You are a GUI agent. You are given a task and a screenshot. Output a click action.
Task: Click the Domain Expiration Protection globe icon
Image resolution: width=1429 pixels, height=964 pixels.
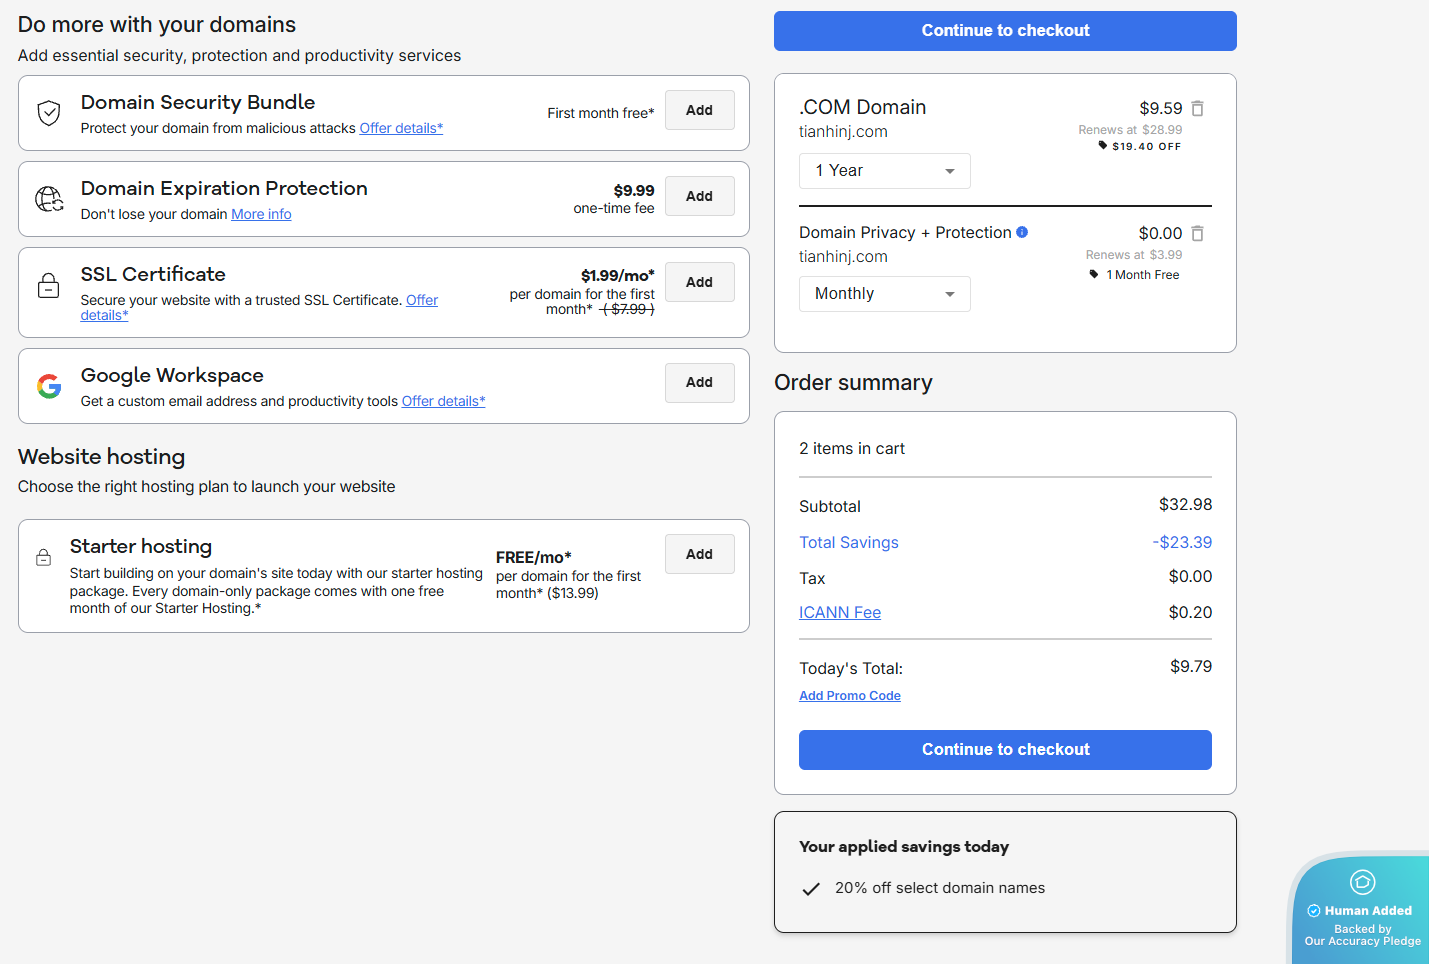click(x=49, y=199)
